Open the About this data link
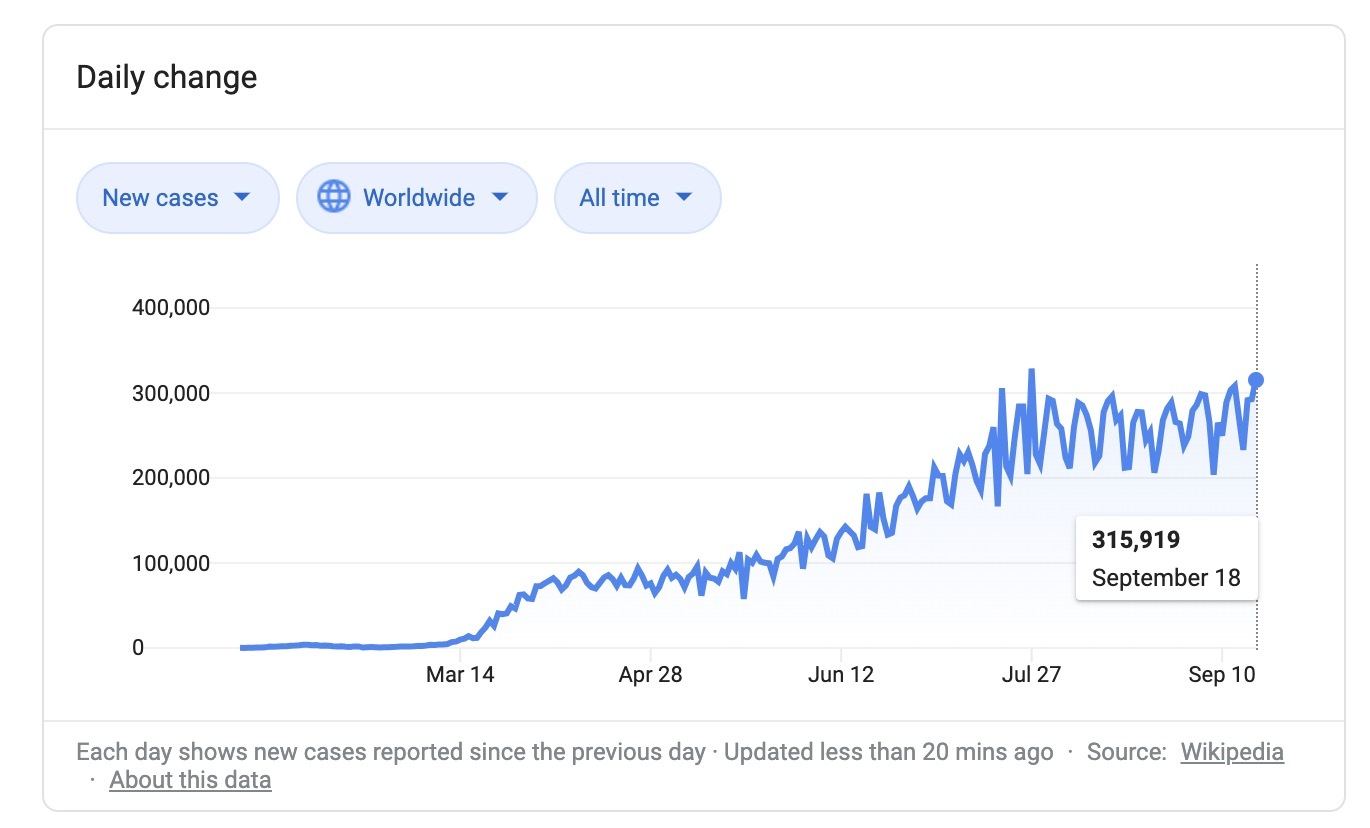 pos(190,780)
